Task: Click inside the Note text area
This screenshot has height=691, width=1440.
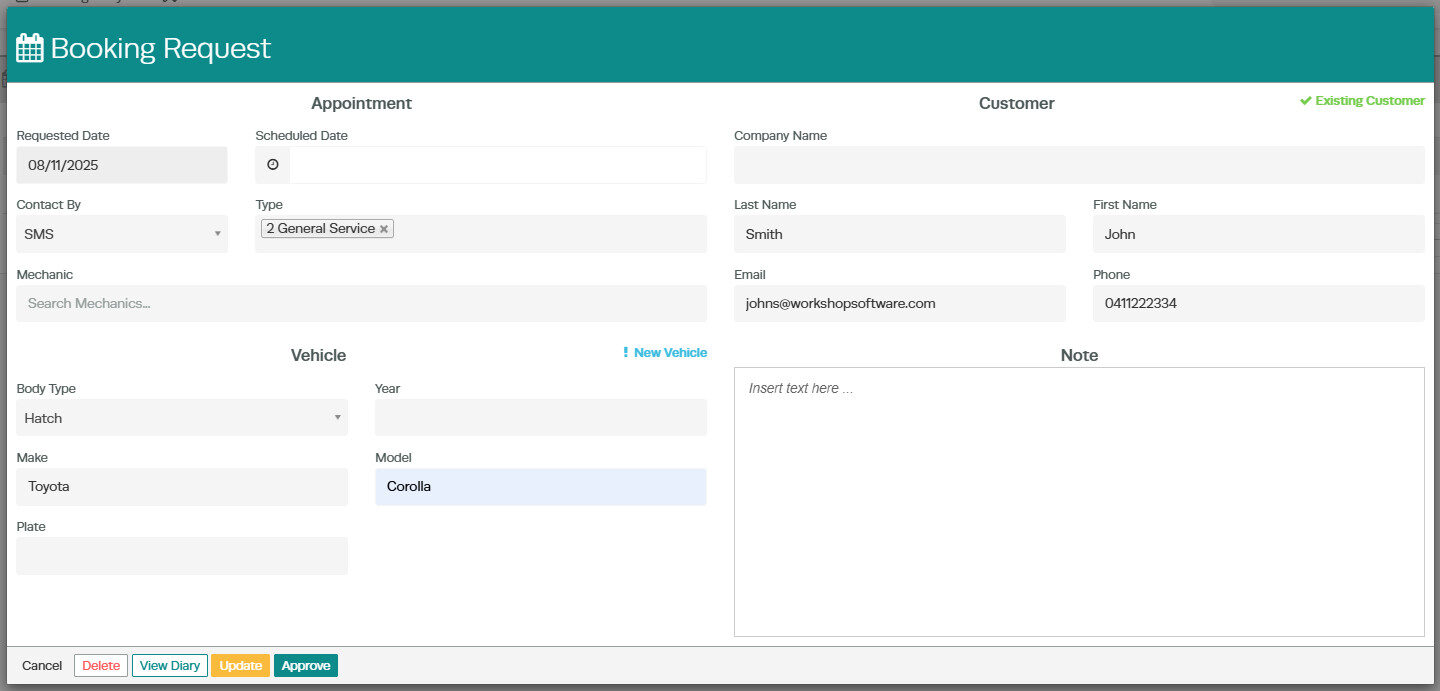Action: (1079, 502)
